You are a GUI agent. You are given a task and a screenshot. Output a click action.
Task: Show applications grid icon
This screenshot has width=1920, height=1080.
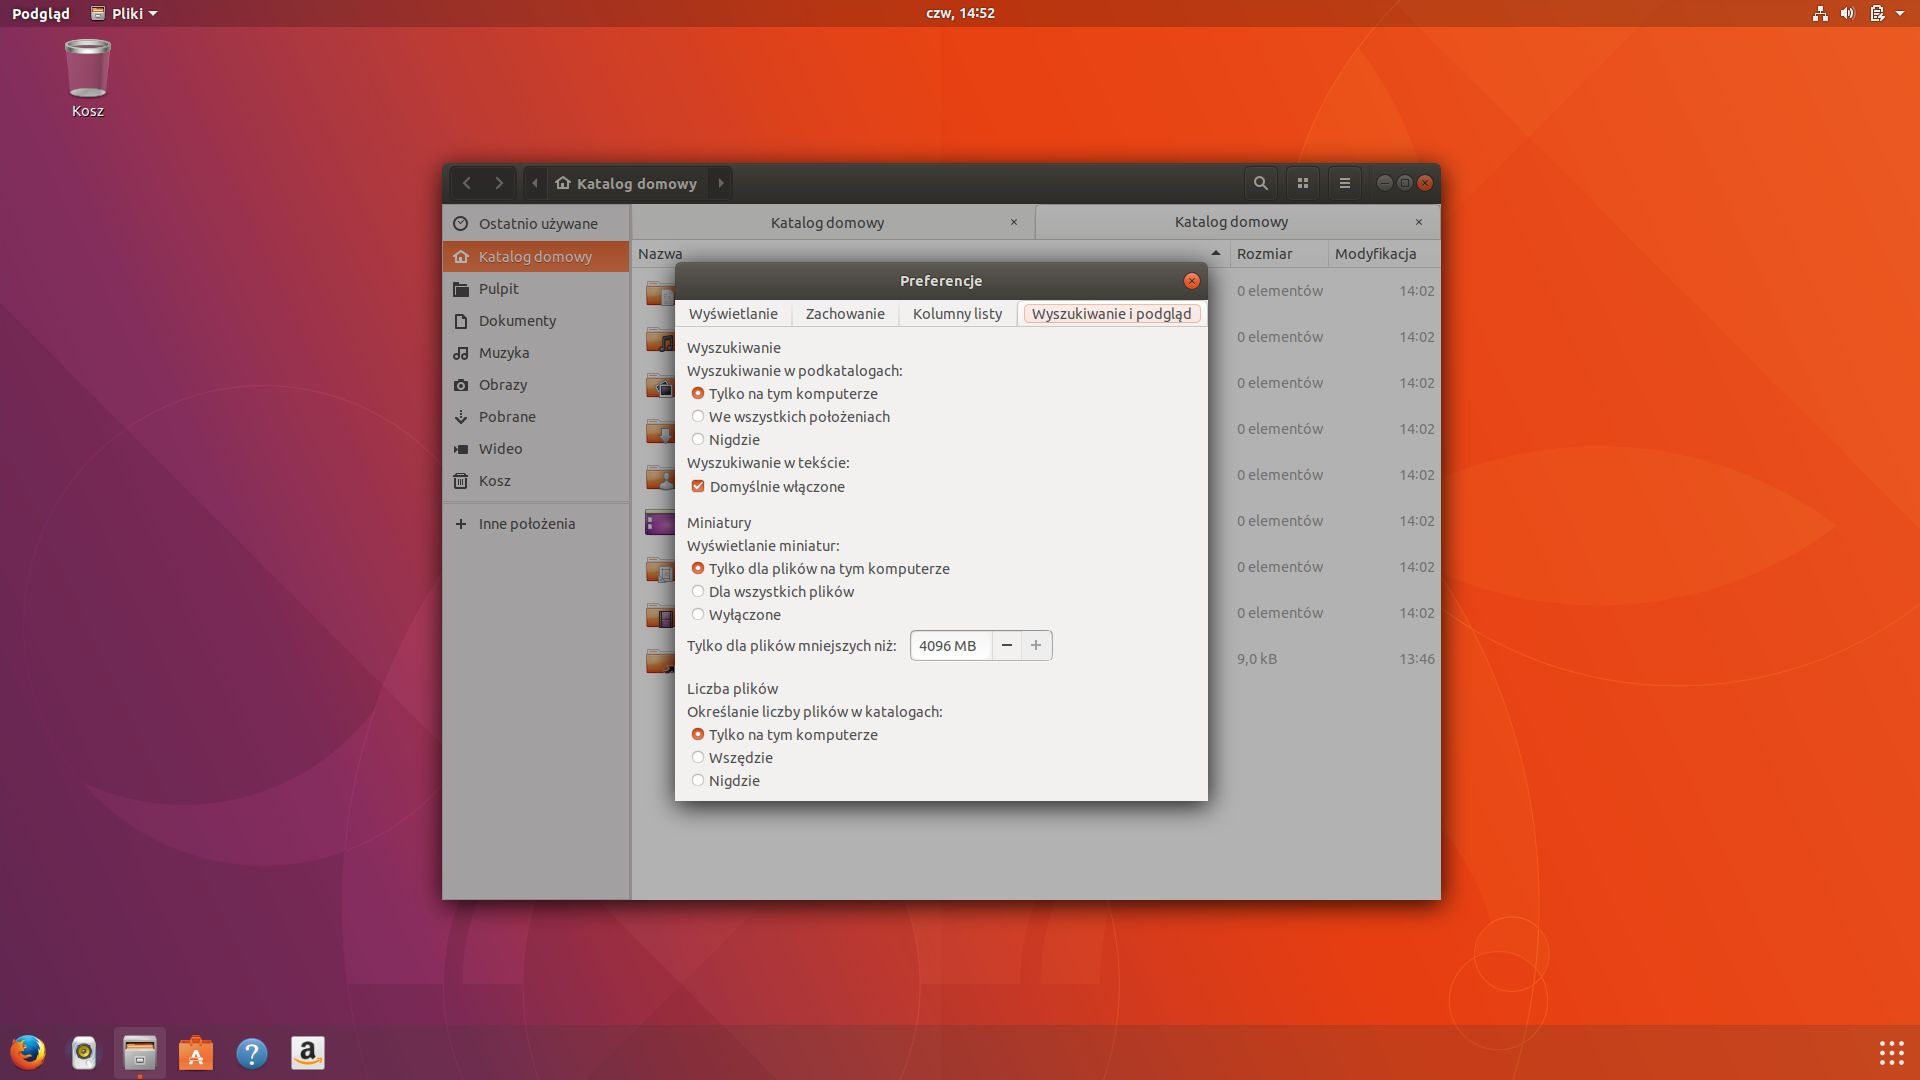coord(1890,1052)
